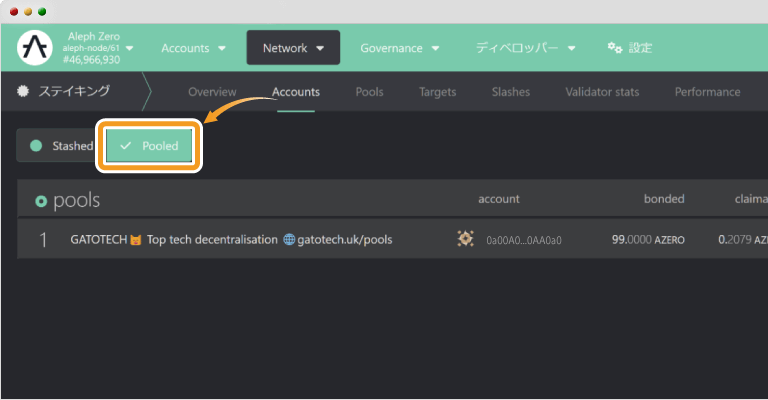Open the Accounts dropdown in top bar

tap(193, 48)
